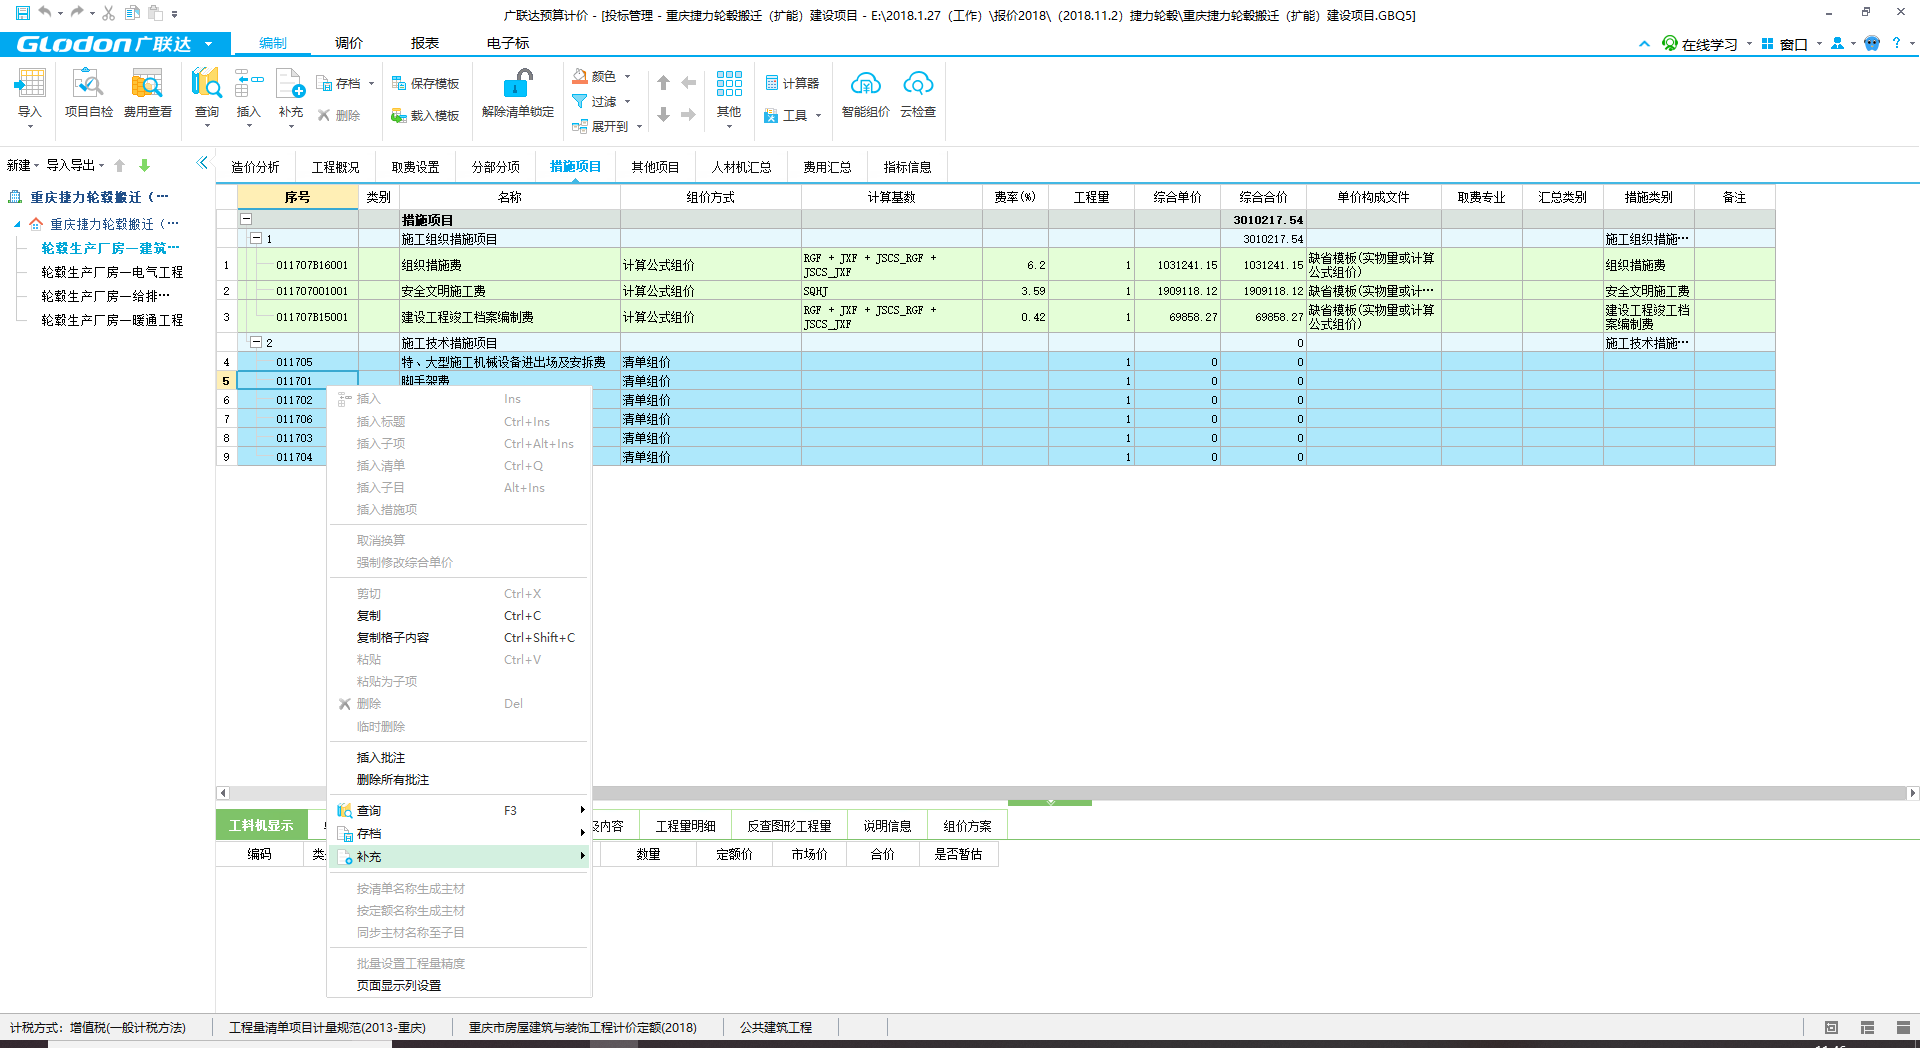1920x1048 pixels.
Task: Open 费用查看 cost view tool
Action: 147,95
